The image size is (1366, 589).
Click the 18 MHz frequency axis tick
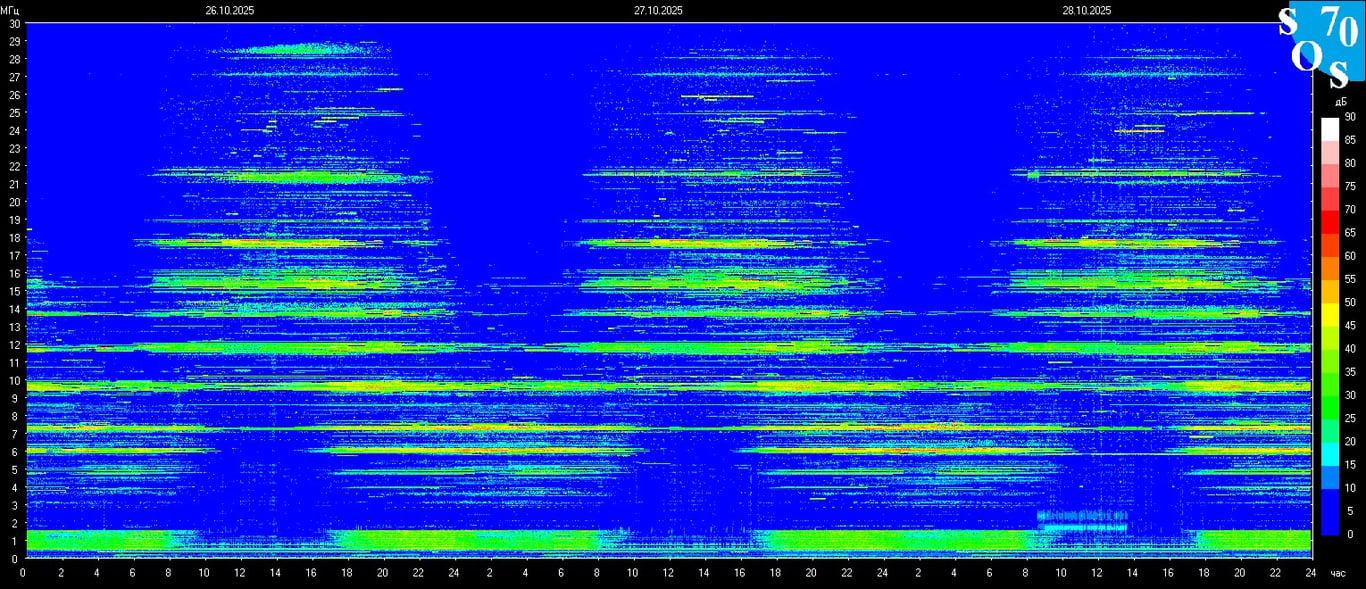click(x=14, y=237)
